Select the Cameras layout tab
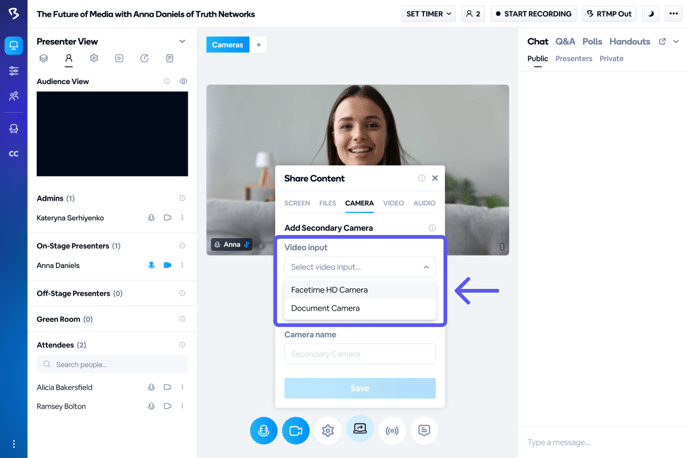The image size is (688, 458). (x=228, y=45)
